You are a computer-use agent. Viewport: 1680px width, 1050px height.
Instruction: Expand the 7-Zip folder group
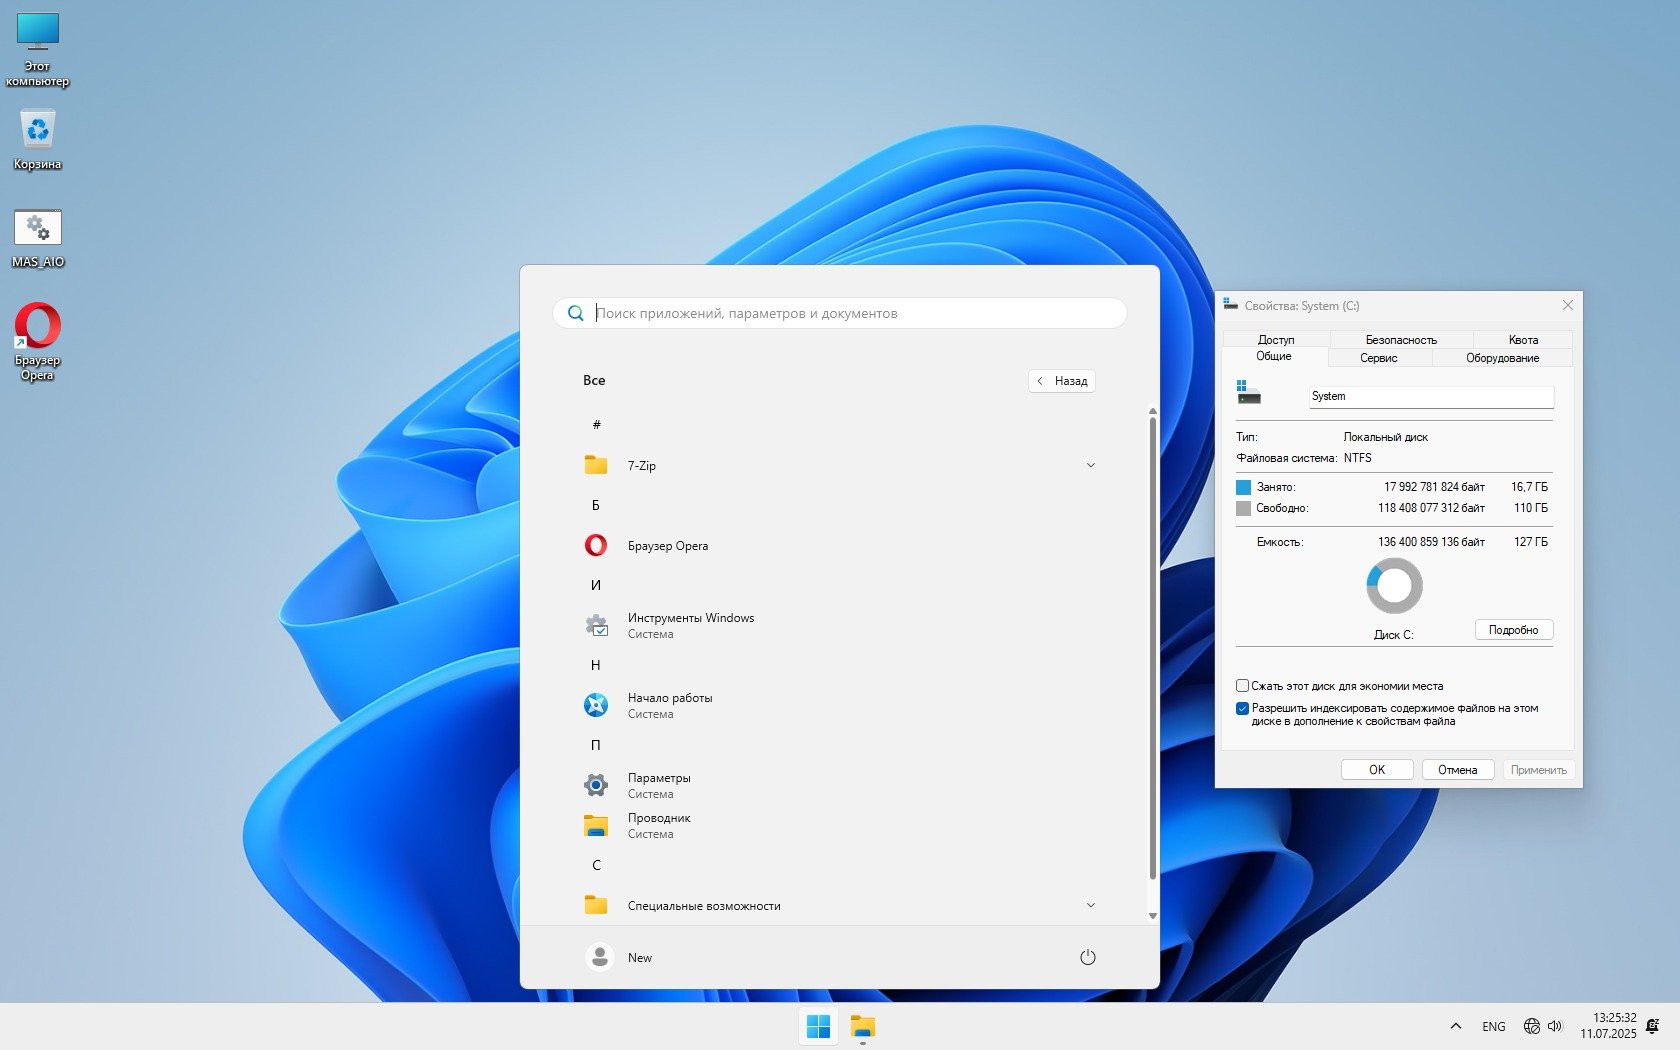pyautogui.click(x=1090, y=465)
